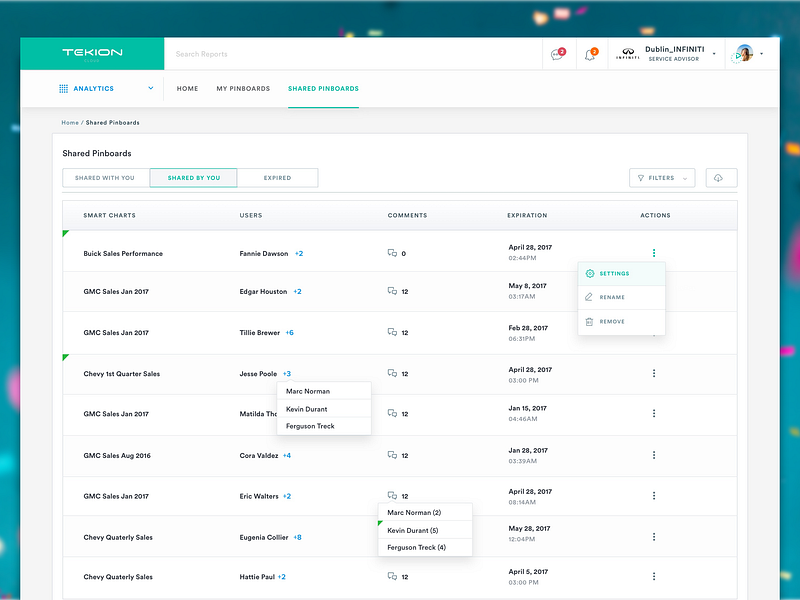Viewport: 800px width, 600px height.
Task: Open Buick Sales Performance chart
Action: 123,254
